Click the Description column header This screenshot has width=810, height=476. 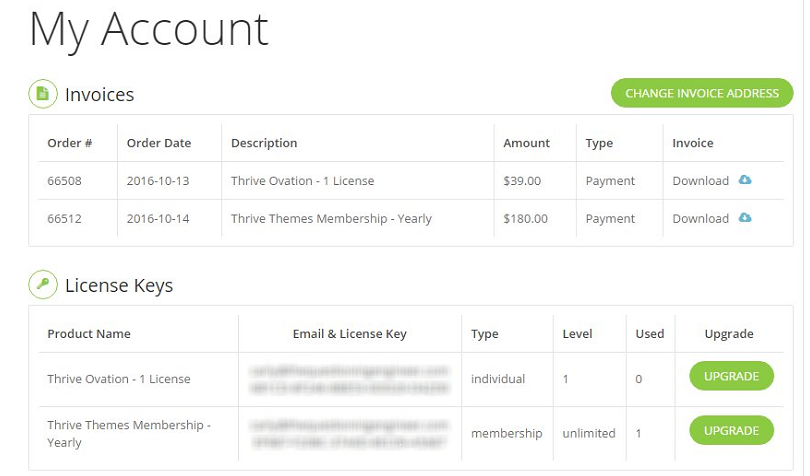pos(264,143)
